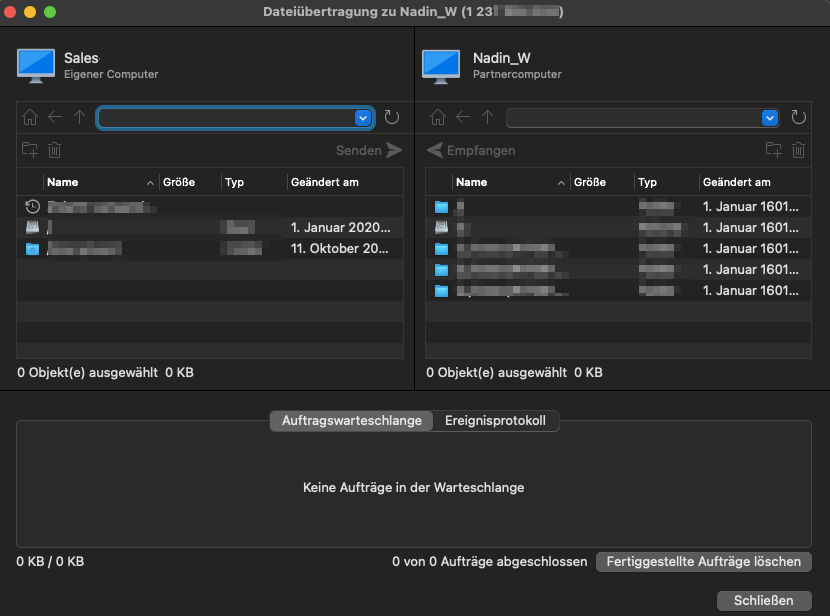Go up one folder in local pane
The image size is (830, 616).
click(x=79, y=117)
